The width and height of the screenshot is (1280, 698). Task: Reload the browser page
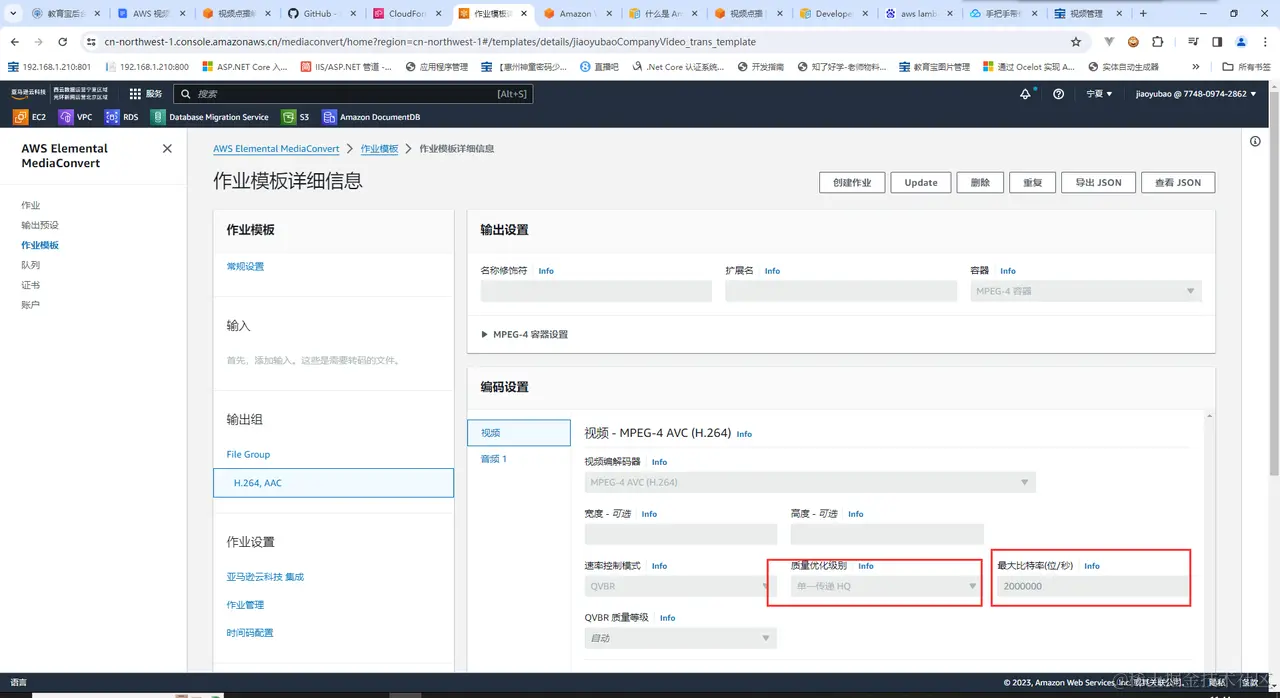[x=63, y=42]
